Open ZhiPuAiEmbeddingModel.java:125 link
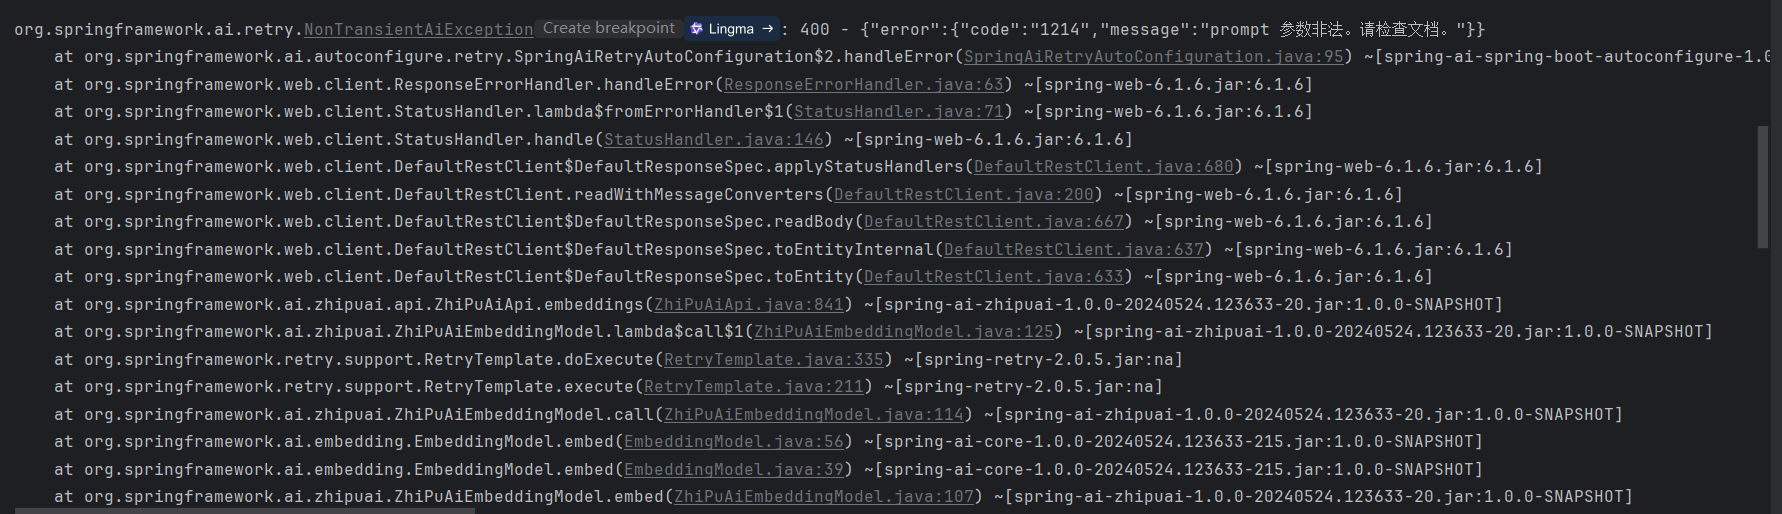 pyautogui.click(x=904, y=332)
